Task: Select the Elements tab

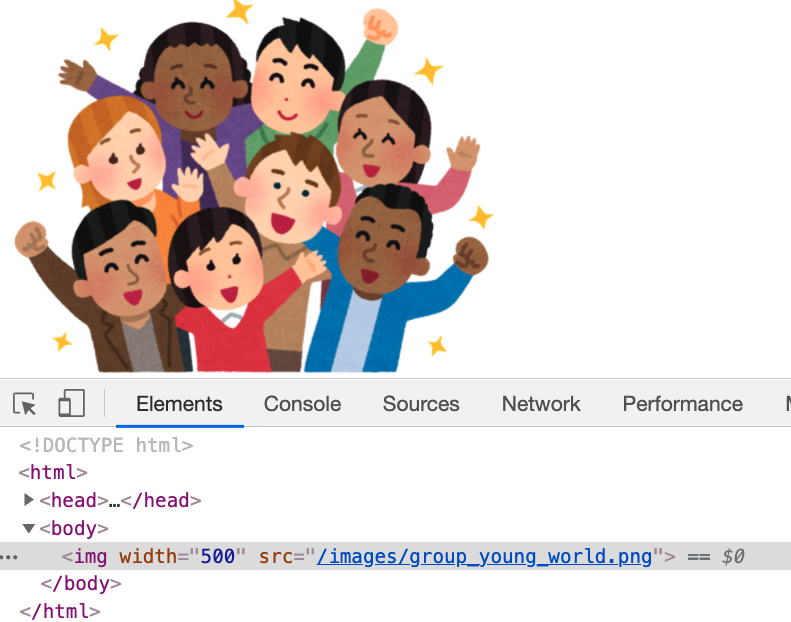Action: click(179, 404)
